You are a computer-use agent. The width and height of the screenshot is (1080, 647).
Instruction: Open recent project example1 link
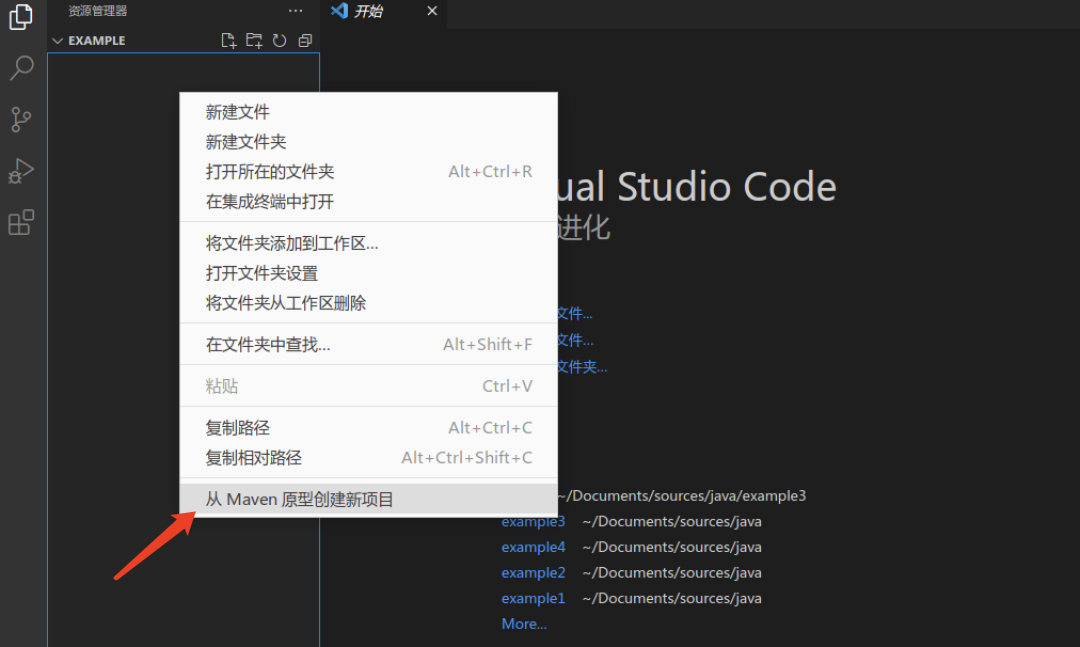(533, 598)
